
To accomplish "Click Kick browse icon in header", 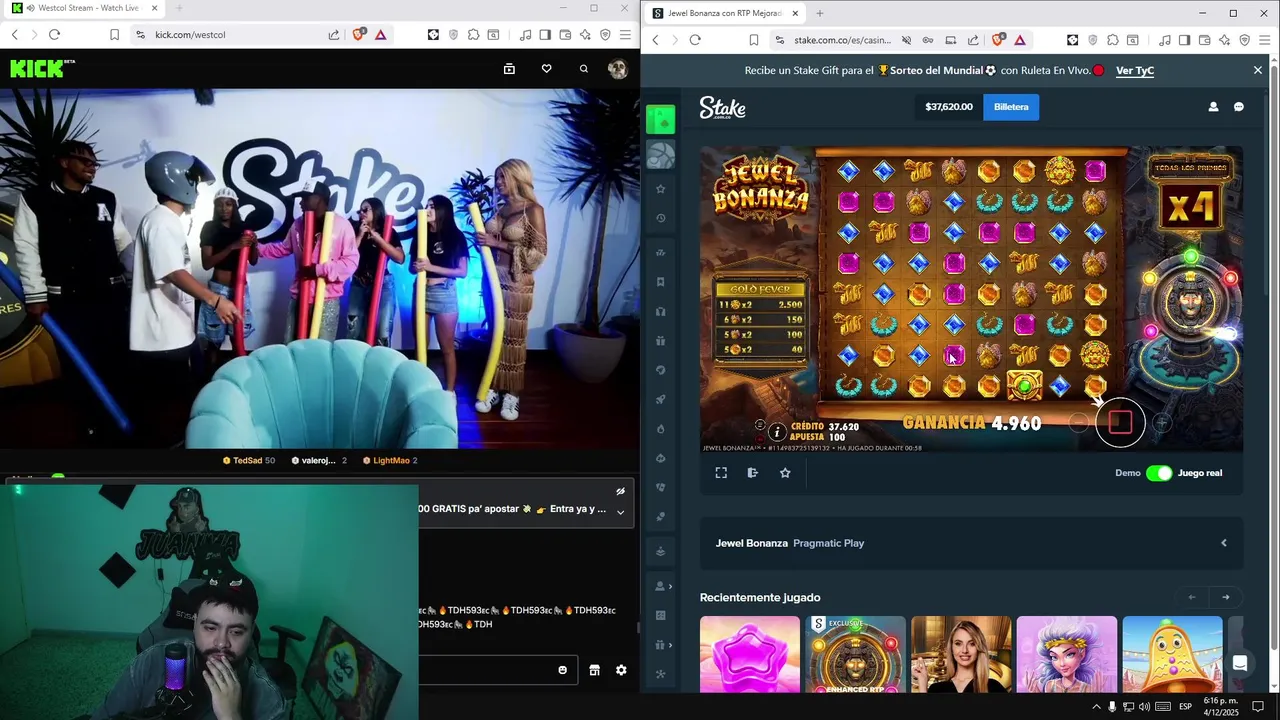I will point(509,69).
